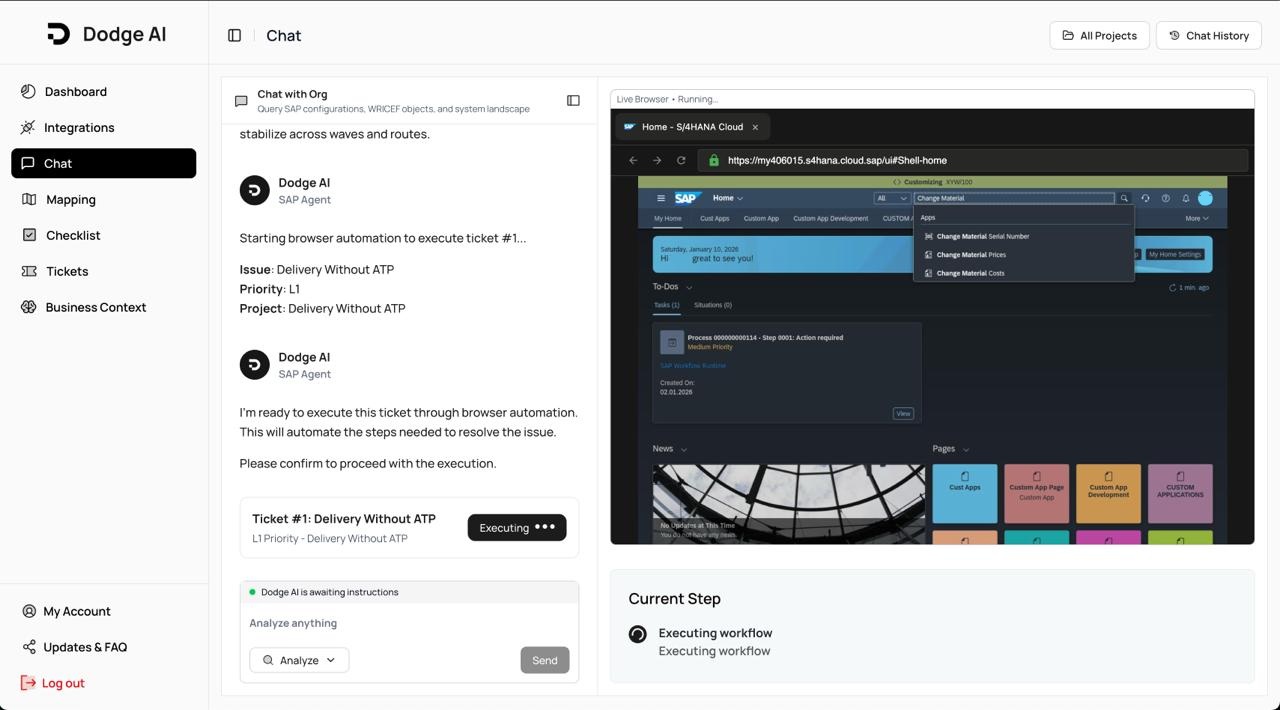The height and width of the screenshot is (710, 1280).
Task: Click the back arrow in Live Browser
Action: click(633, 160)
